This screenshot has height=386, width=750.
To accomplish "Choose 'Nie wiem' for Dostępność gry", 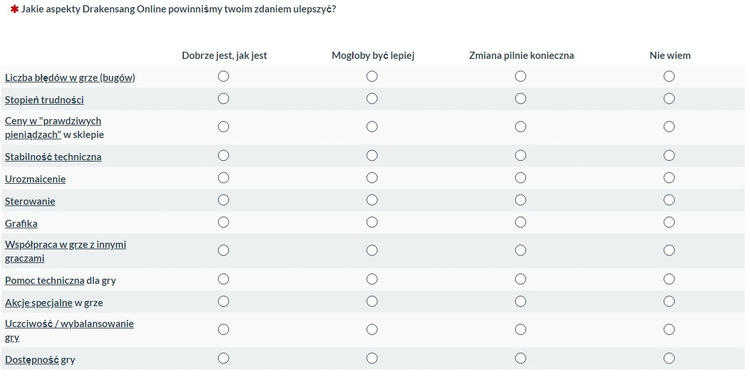I will coord(669,358).
